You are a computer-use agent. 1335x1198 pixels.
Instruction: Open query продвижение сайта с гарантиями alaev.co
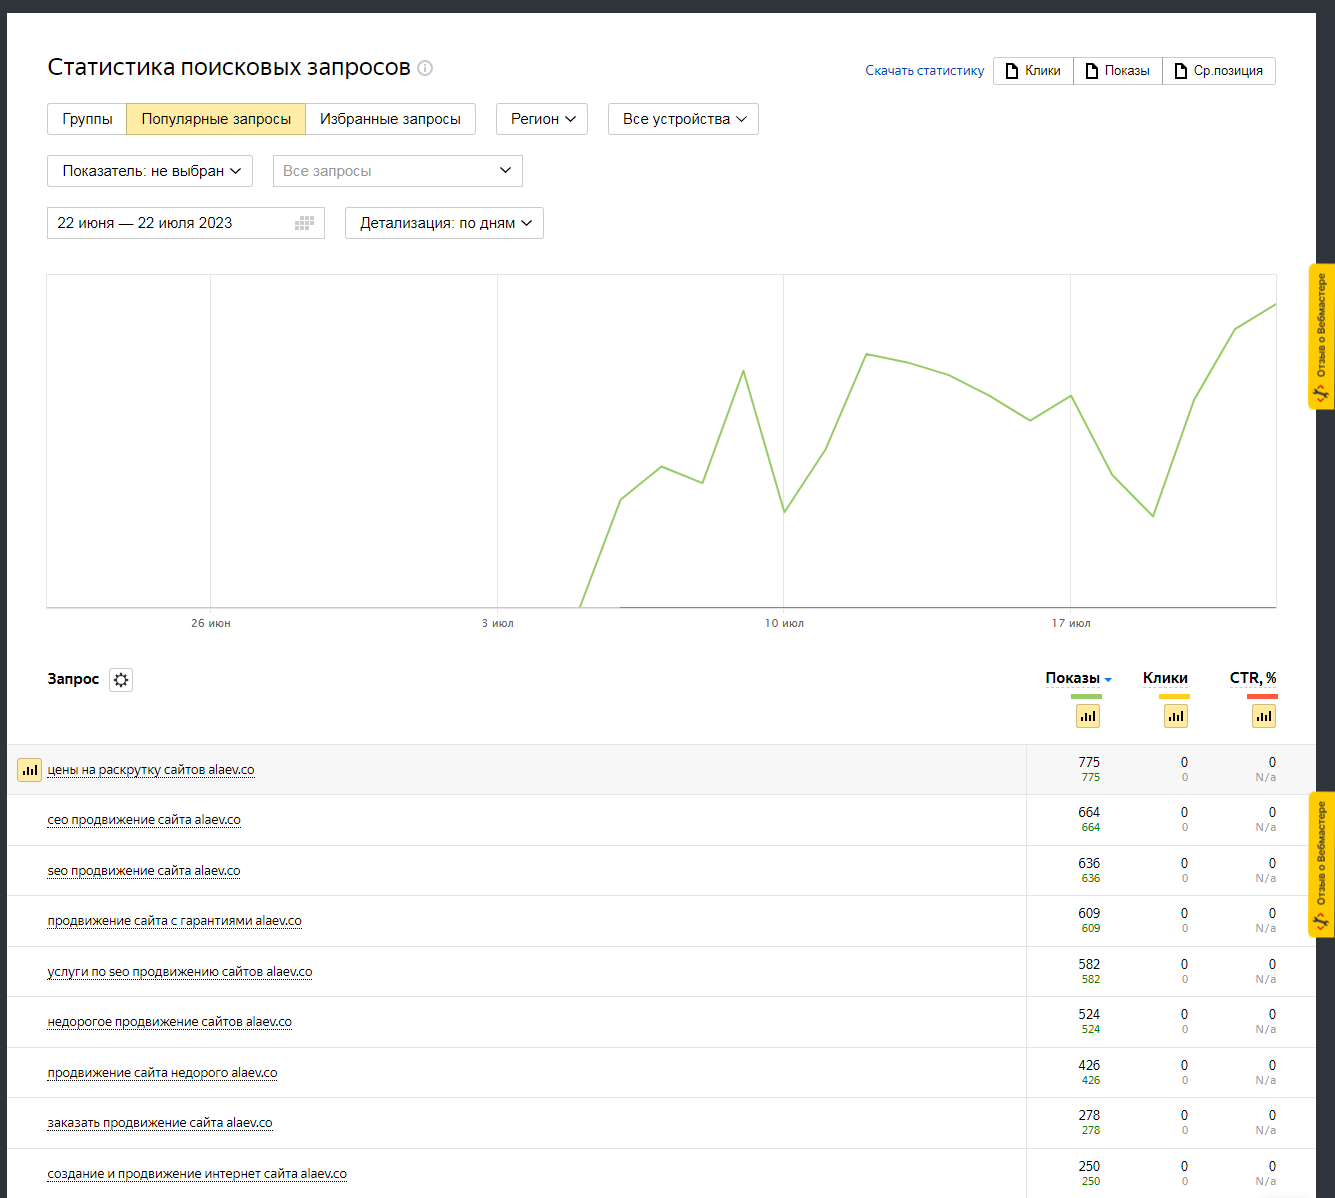coord(174,921)
